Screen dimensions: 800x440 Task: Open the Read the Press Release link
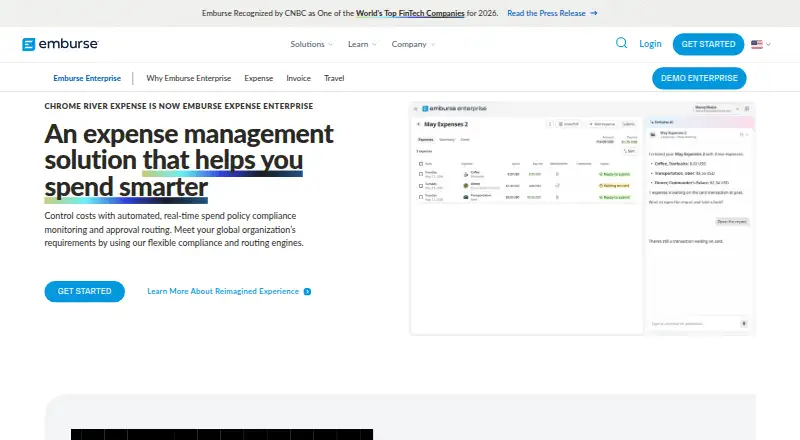tap(552, 13)
